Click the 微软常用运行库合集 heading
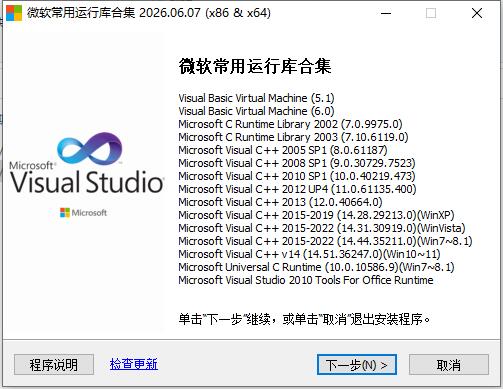Image resolution: width=503 pixels, height=389 pixels. pyautogui.click(x=255, y=66)
